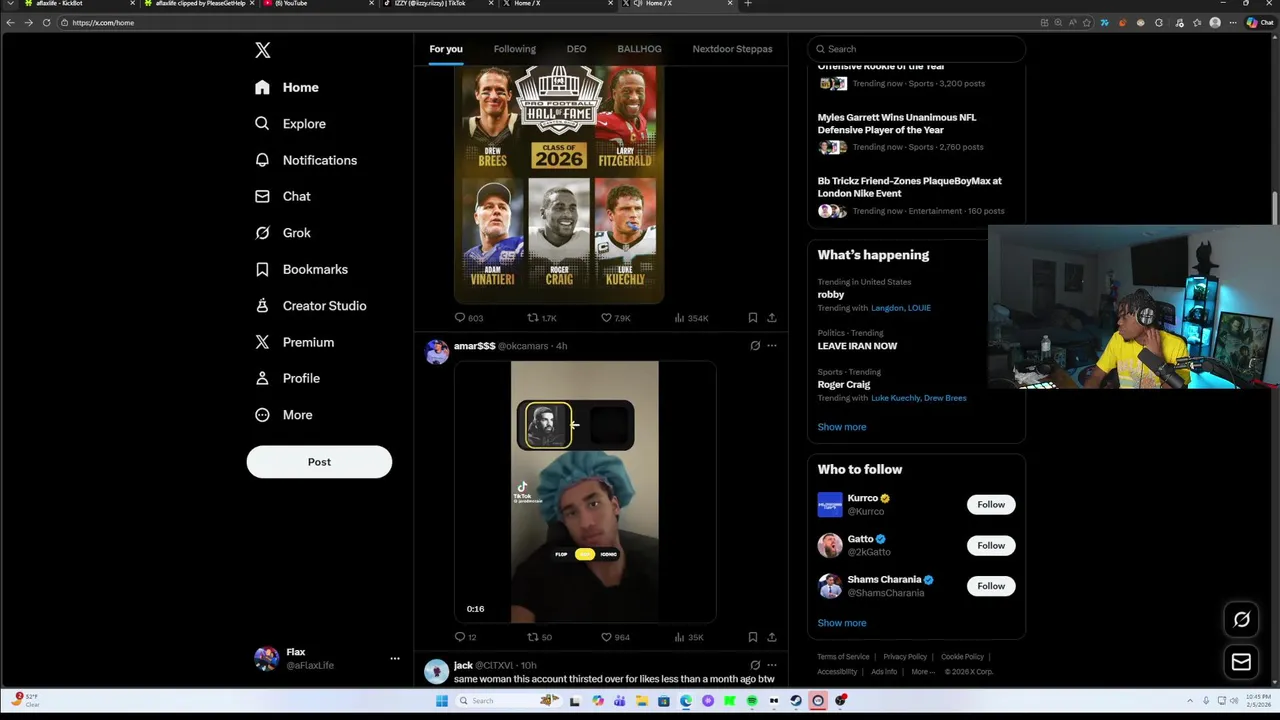Screen dimensions: 1280x720
Task: Open the Windows Start menu
Action: coord(442,701)
